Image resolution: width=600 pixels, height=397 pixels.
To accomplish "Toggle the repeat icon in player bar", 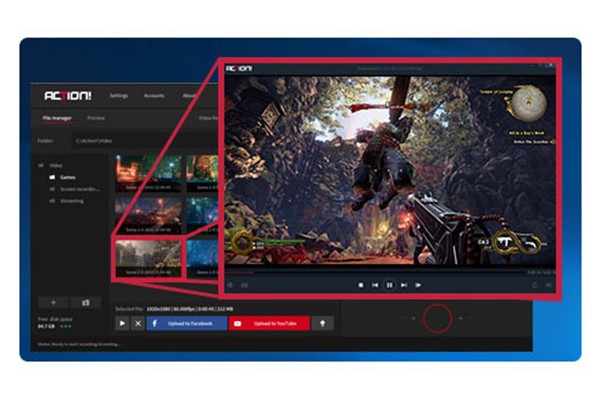I will (x=535, y=285).
